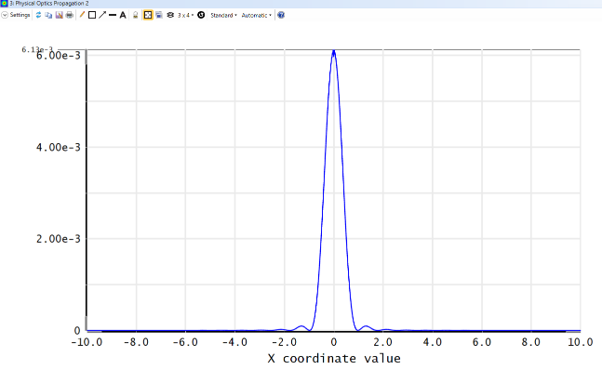Click the -2.0 x-axis tick label
The width and height of the screenshot is (602, 370).
pyautogui.click(x=284, y=342)
